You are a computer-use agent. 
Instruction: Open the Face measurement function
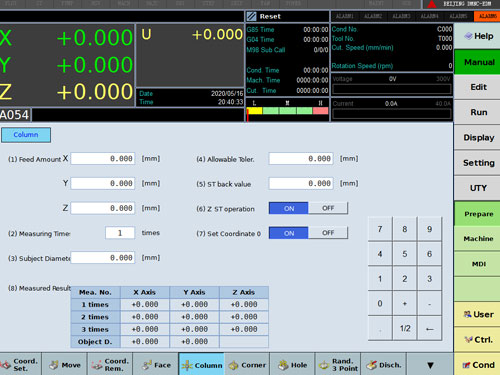[156, 364]
